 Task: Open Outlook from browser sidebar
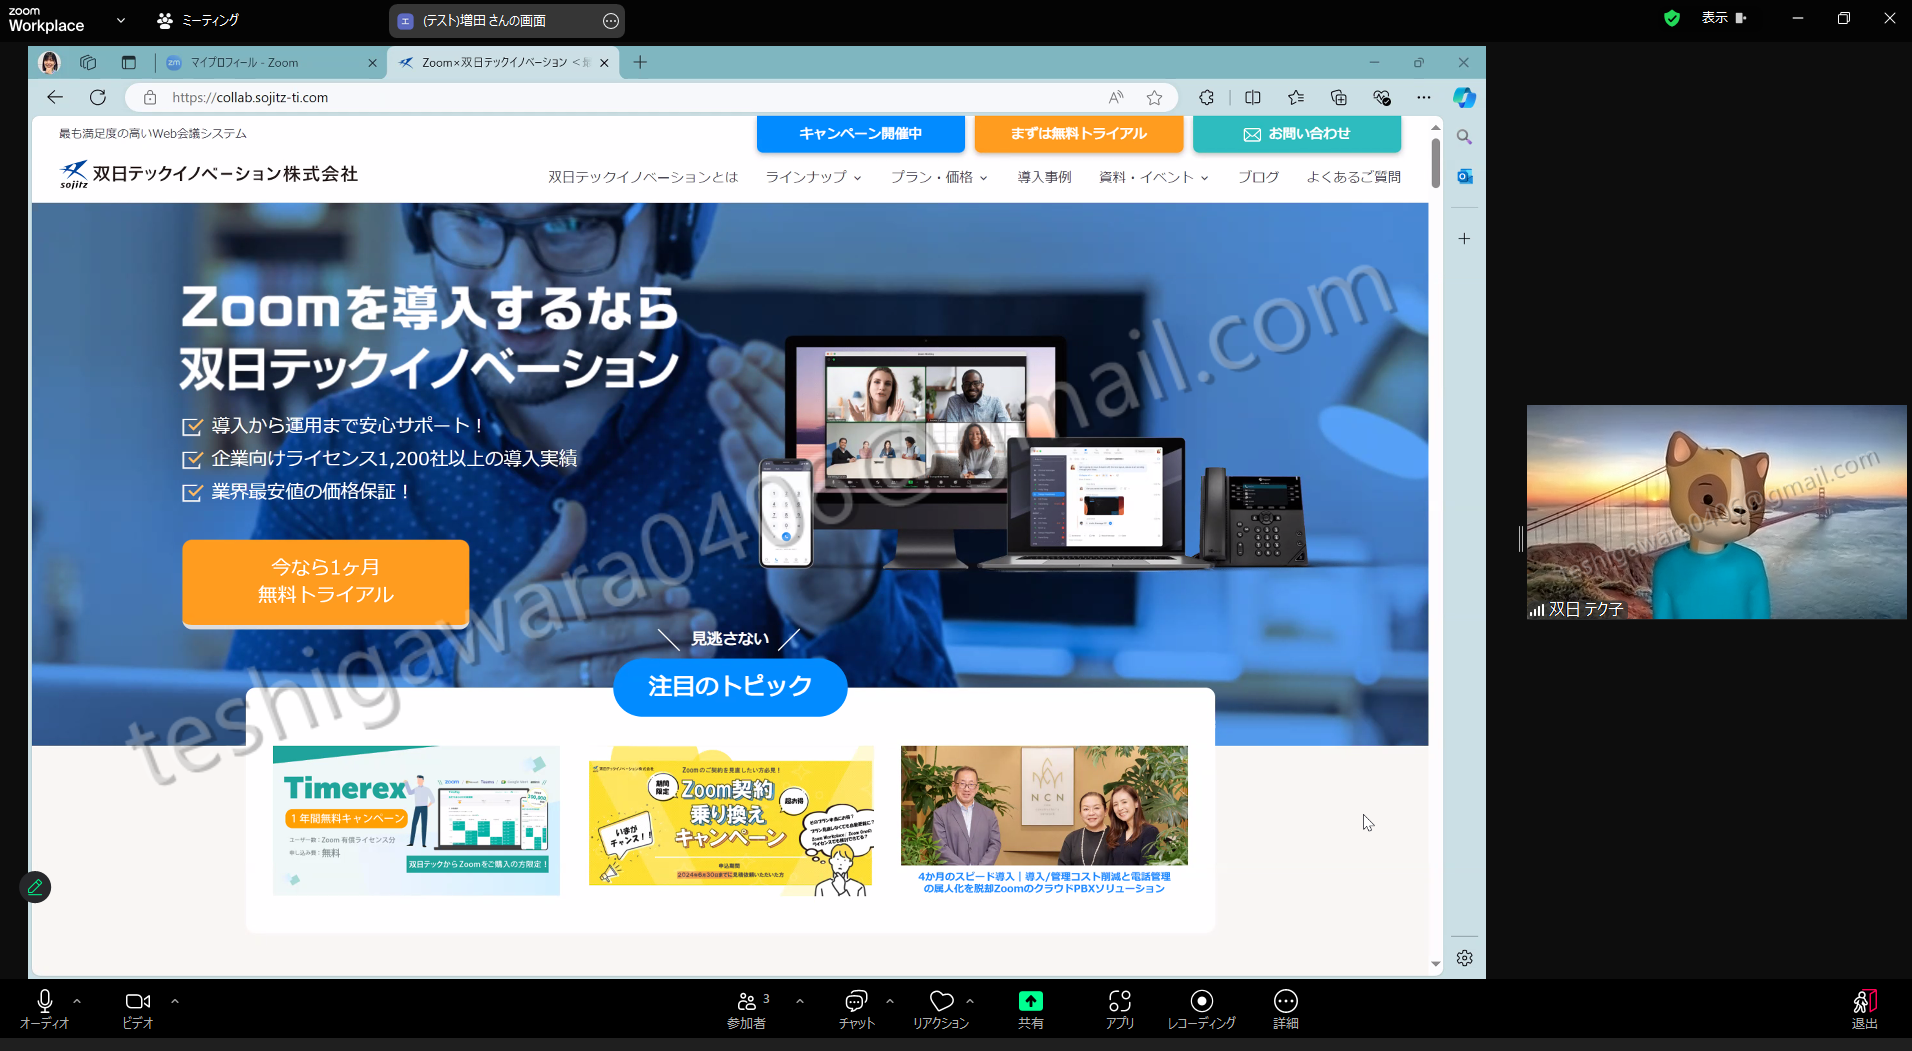coord(1464,176)
